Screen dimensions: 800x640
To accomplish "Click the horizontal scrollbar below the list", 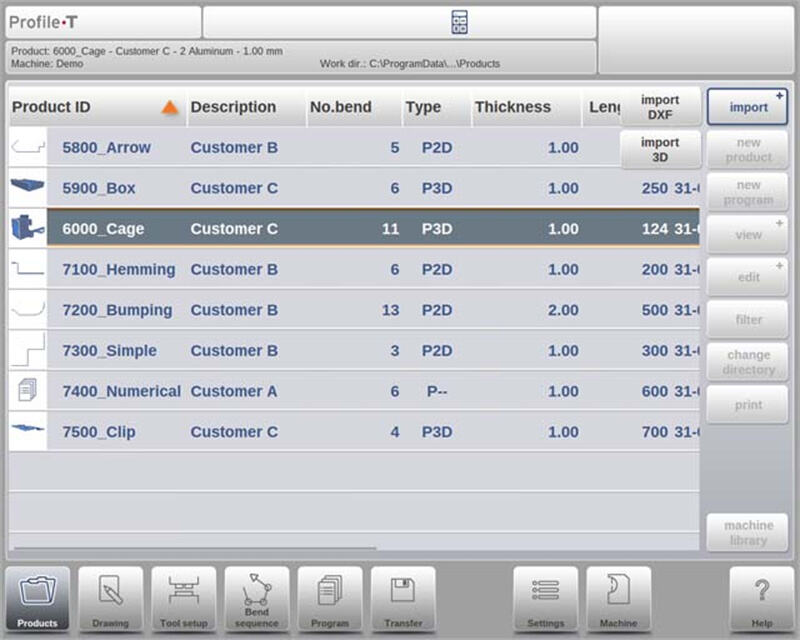I will 195,549.
